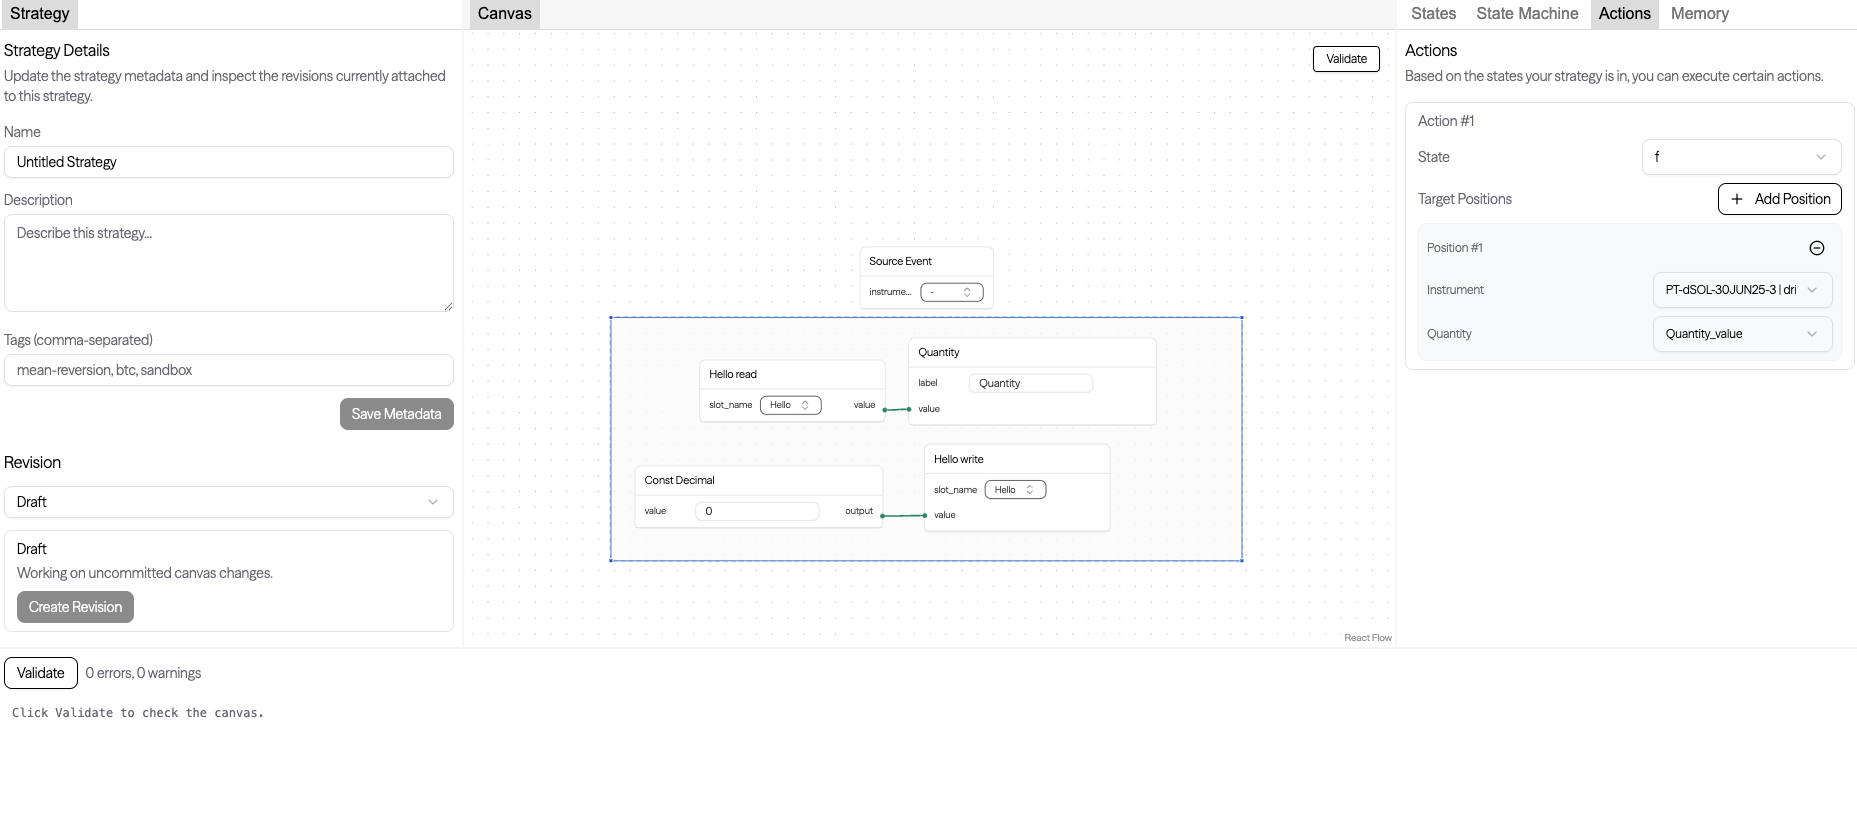Select the Actions tab
This screenshot has height=815, width=1857.
point(1624,14)
